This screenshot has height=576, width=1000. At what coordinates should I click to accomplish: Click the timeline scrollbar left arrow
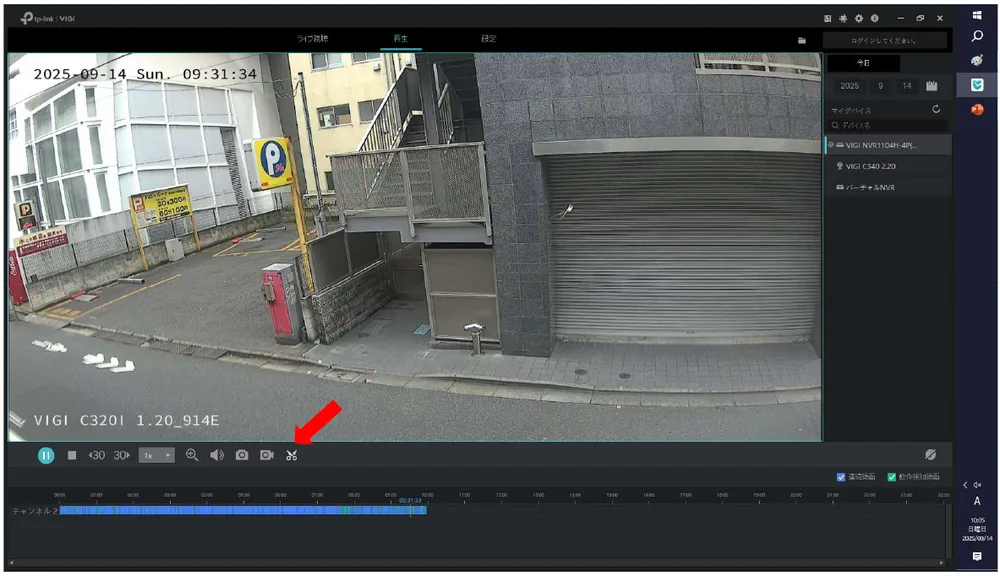[x=12, y=563]
